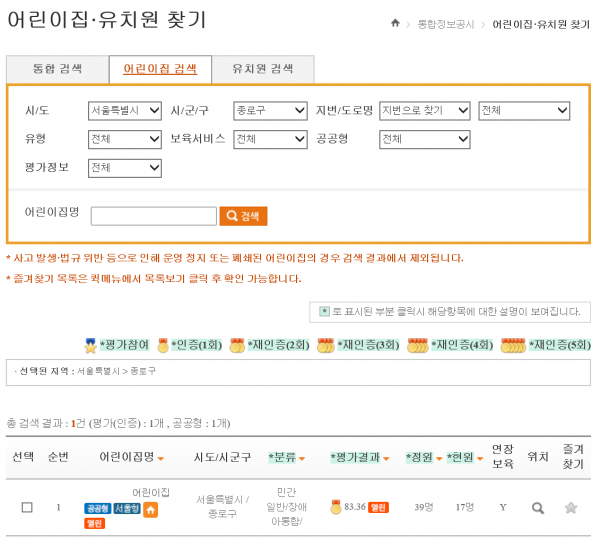The height and width of the screenshot is (539, 600).
Task: Switch to the 통합 검색 tab
Action: 57,69
